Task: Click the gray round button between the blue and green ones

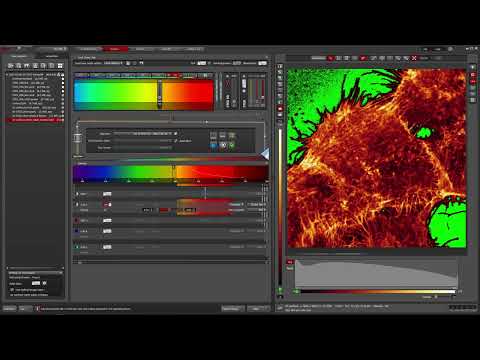Action: 223,145
